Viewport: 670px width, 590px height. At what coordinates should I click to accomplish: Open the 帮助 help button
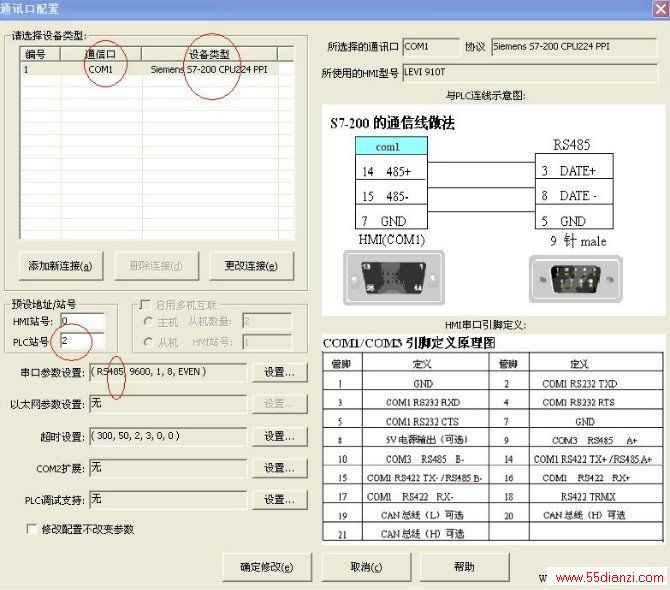point(464,567)
